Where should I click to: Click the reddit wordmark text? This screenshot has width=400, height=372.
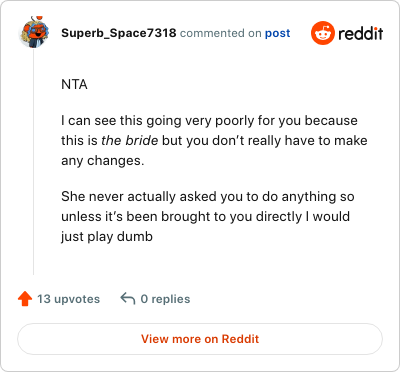coord(361,33)
